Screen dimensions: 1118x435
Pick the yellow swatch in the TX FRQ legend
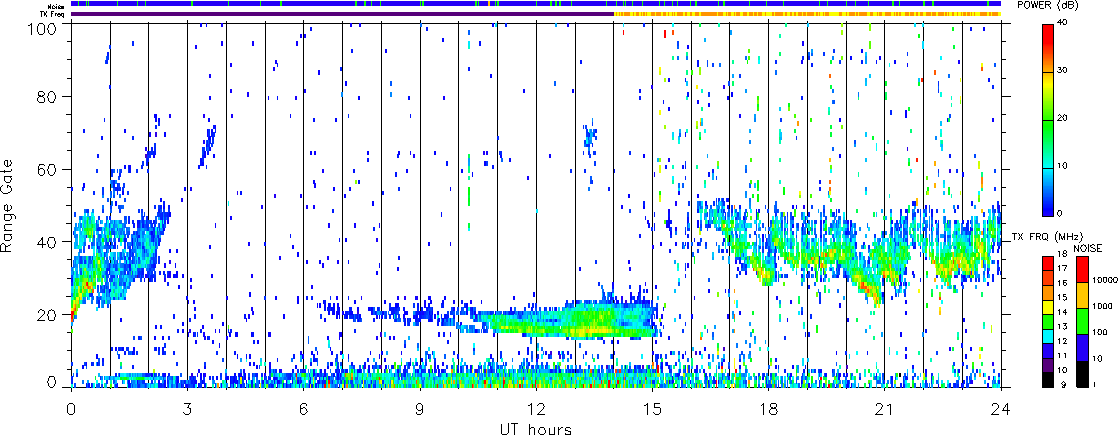(1047, 307)
